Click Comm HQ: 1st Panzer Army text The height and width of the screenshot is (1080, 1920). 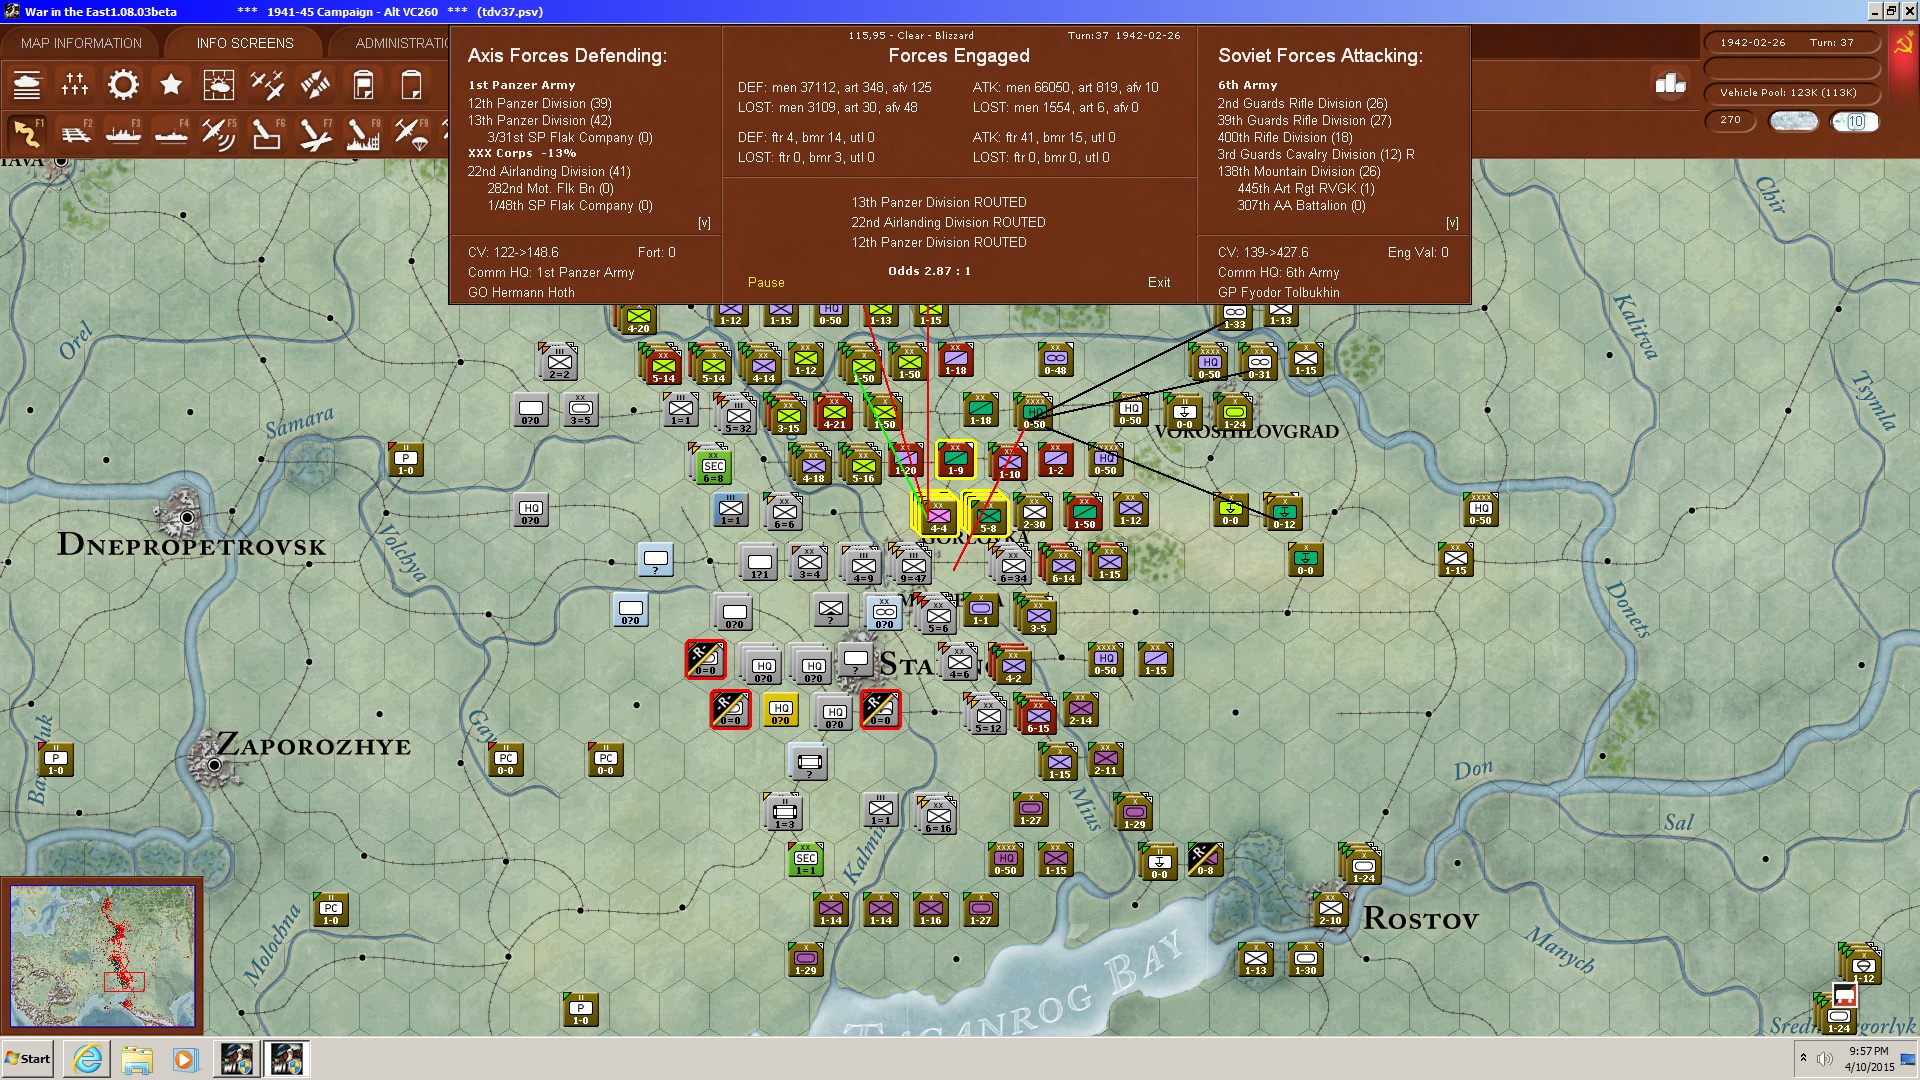pyautogui.click(x=551, y=273)
